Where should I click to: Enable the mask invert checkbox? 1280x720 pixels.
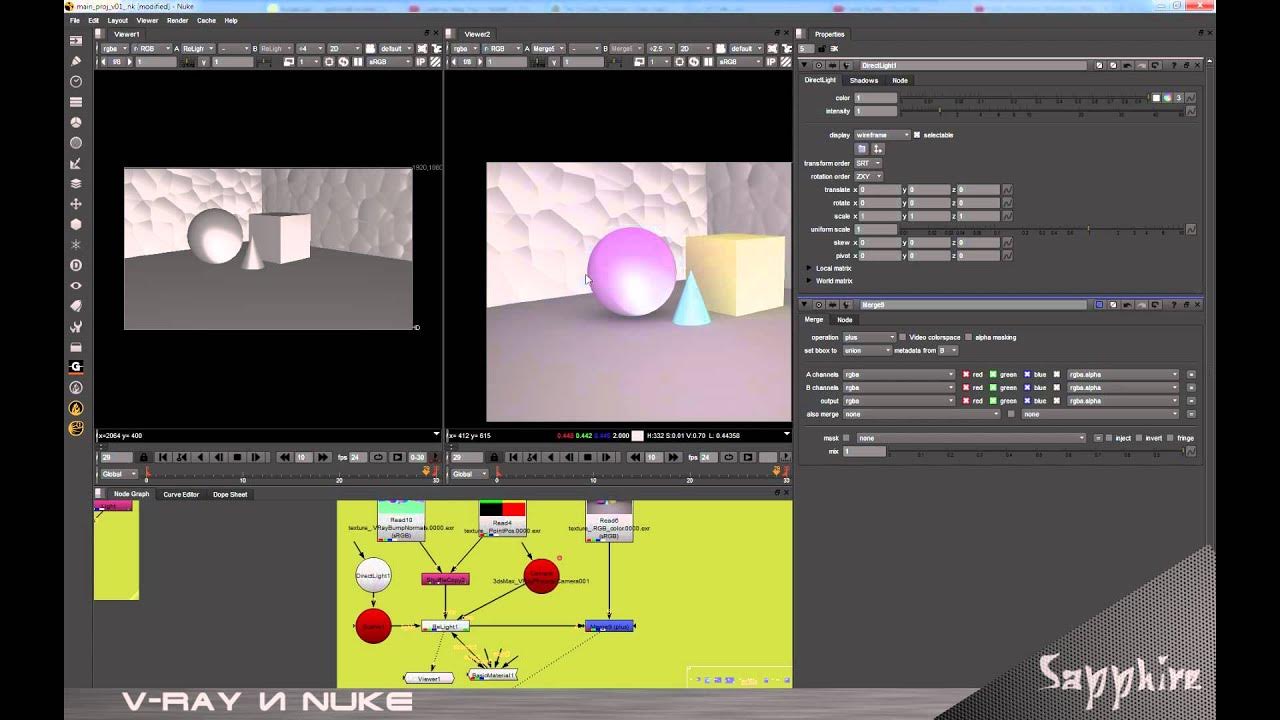(x=1139, y=438)
